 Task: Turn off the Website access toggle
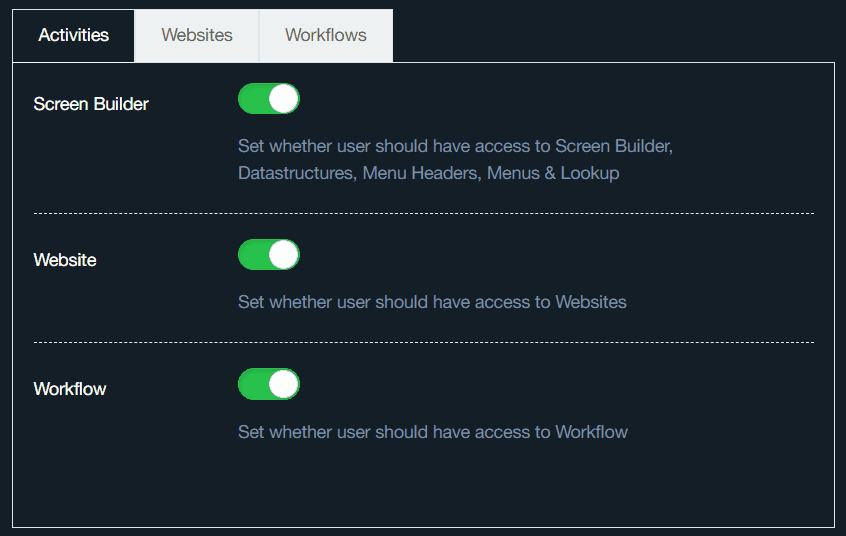pos(268,255)
